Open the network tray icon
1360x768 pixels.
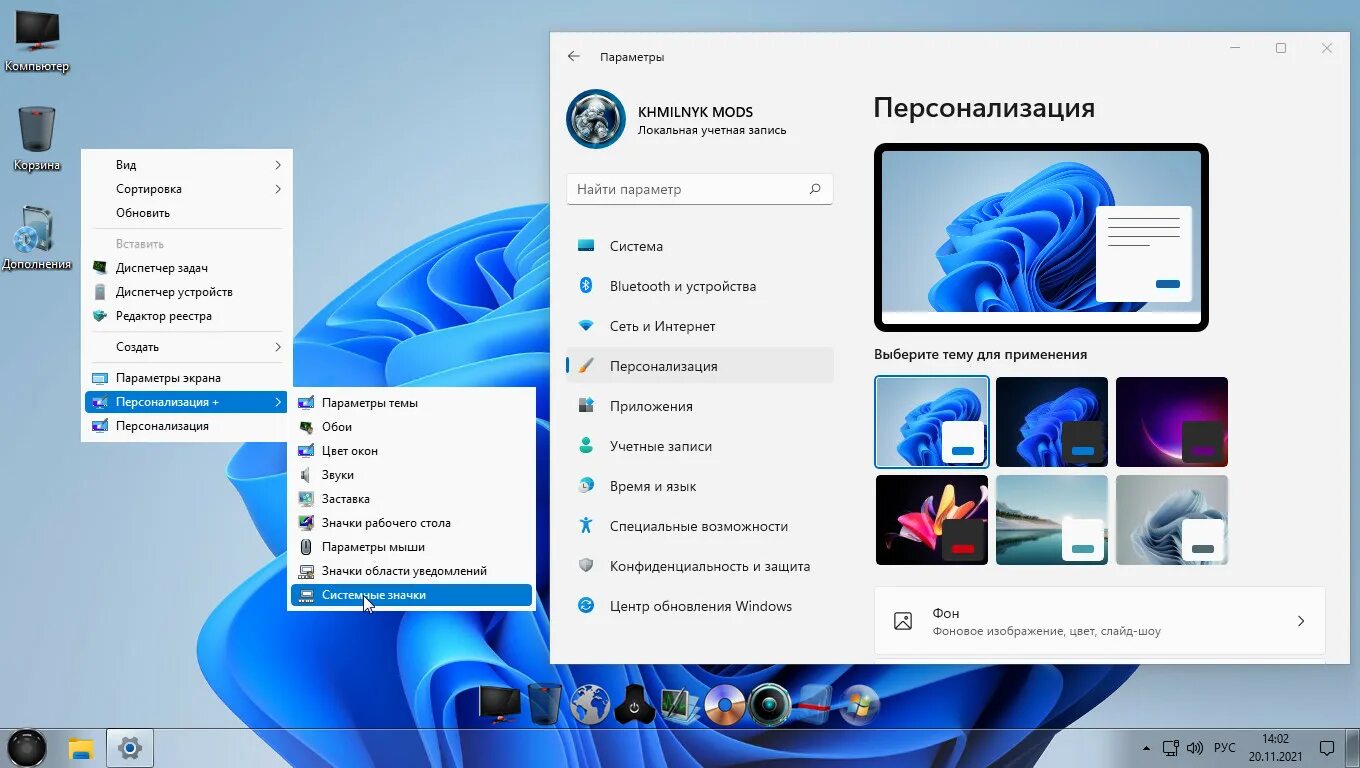[x=1170, y=748]
